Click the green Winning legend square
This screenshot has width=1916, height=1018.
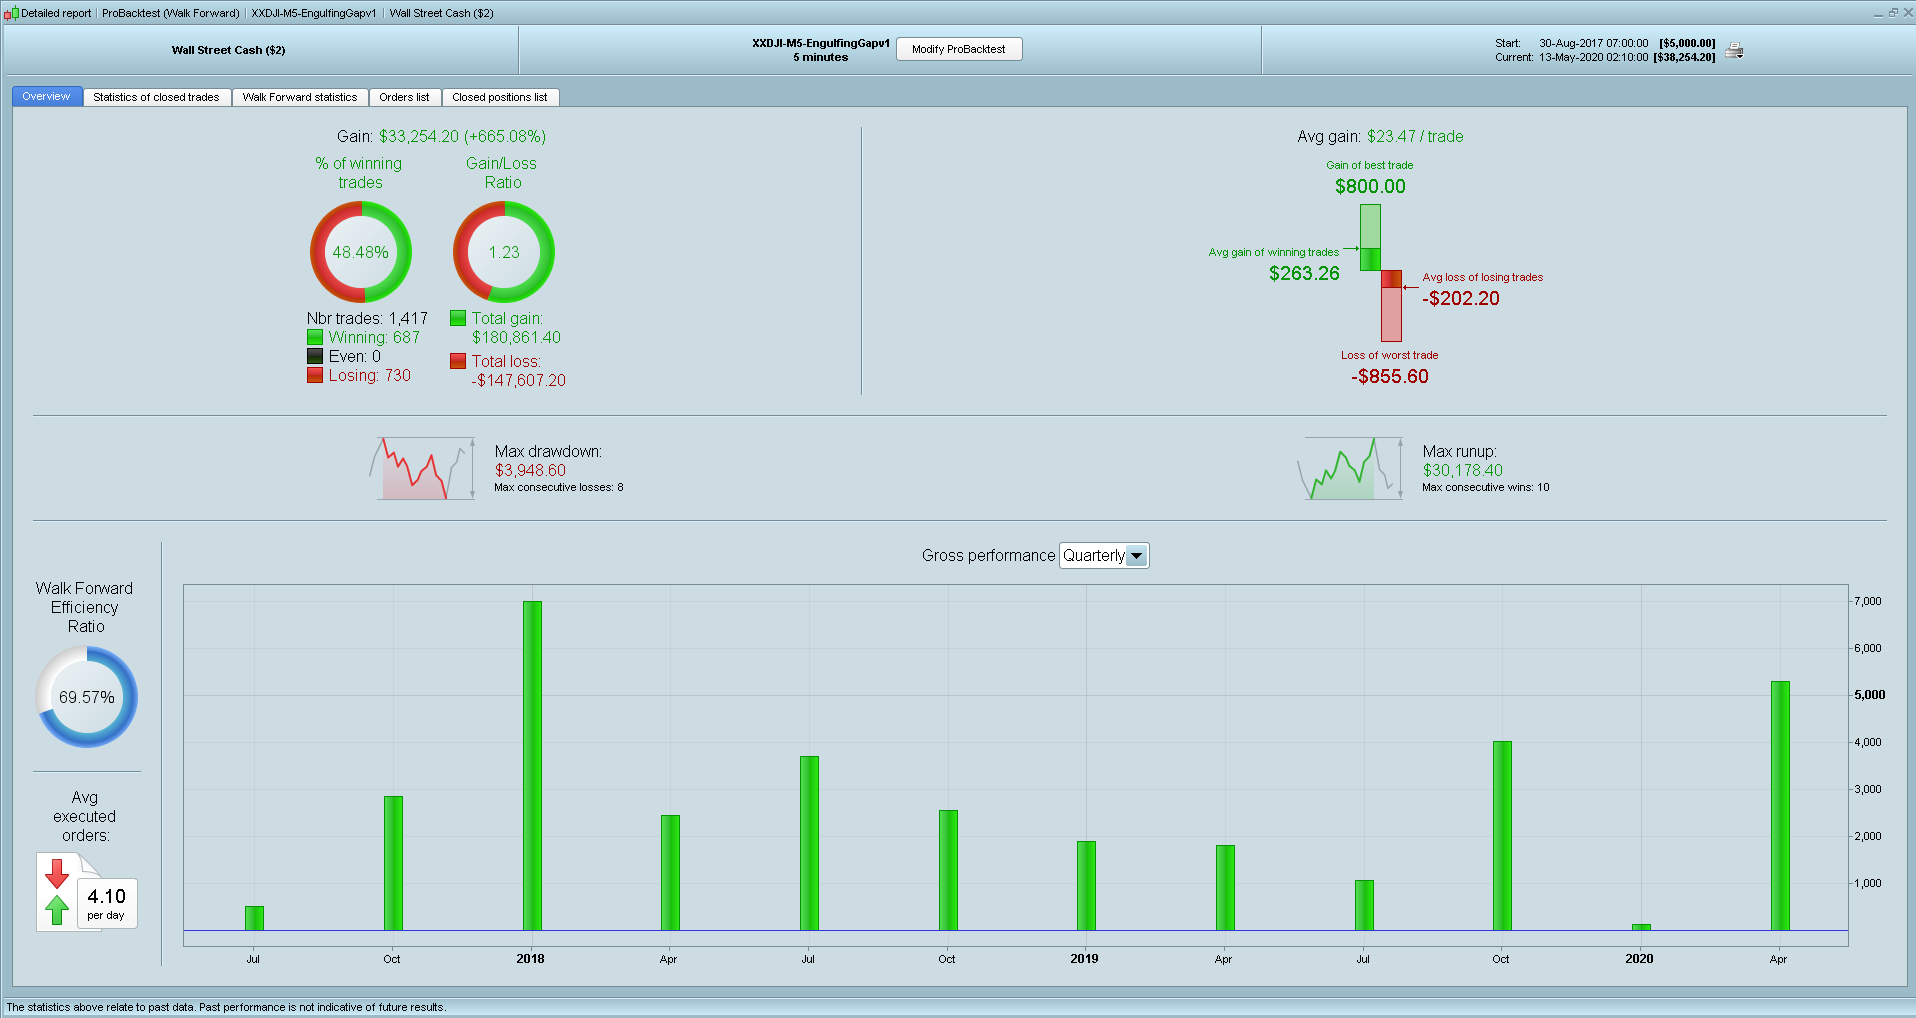point(315,338)
